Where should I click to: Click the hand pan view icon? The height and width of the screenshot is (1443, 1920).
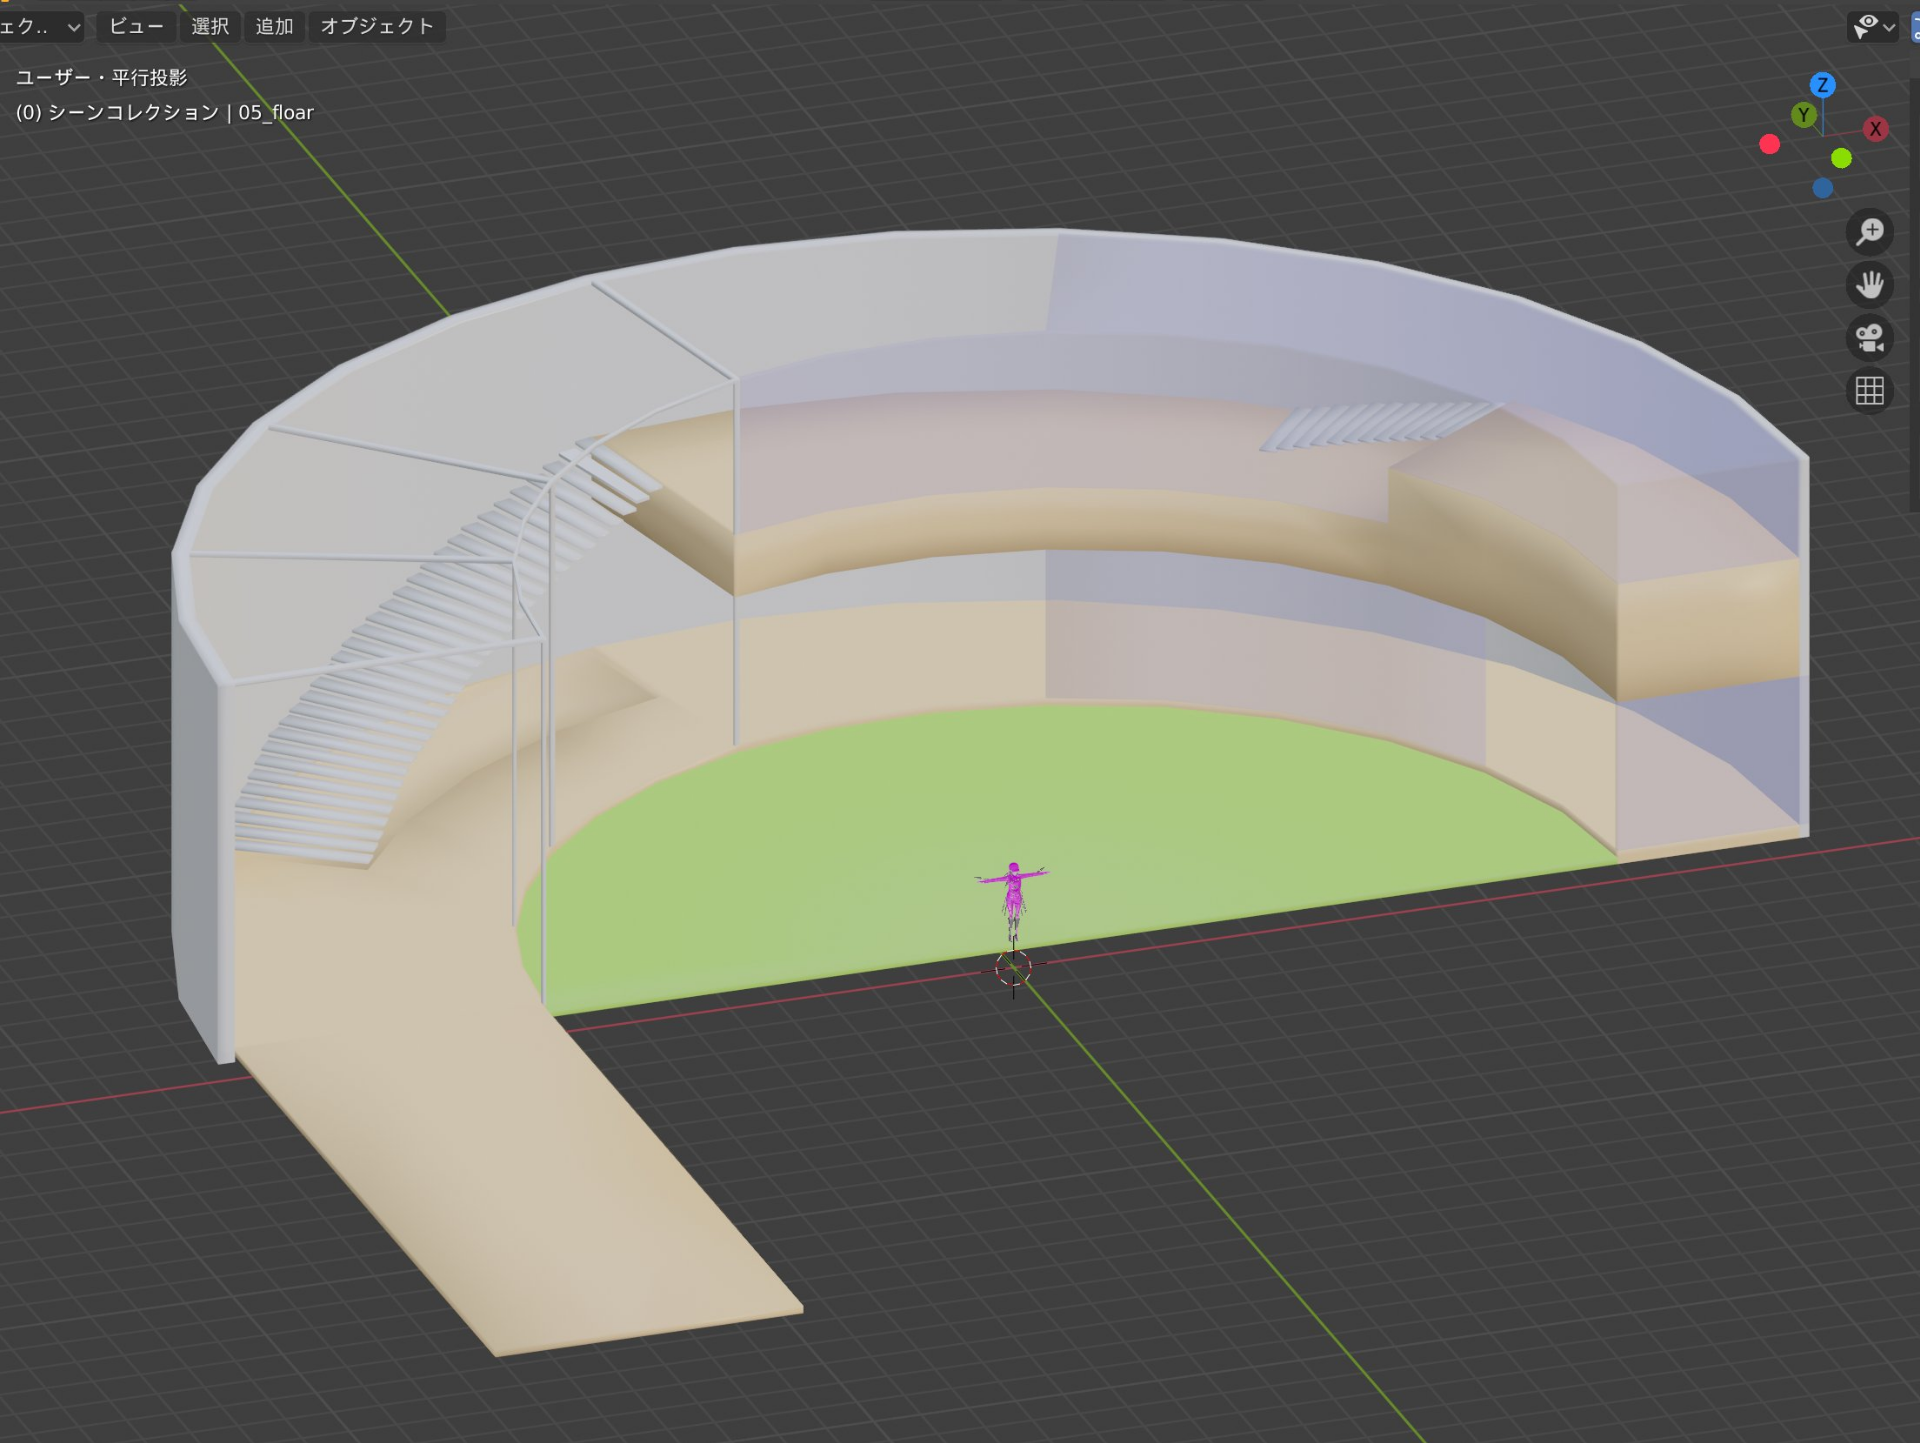click(1869, 285)
